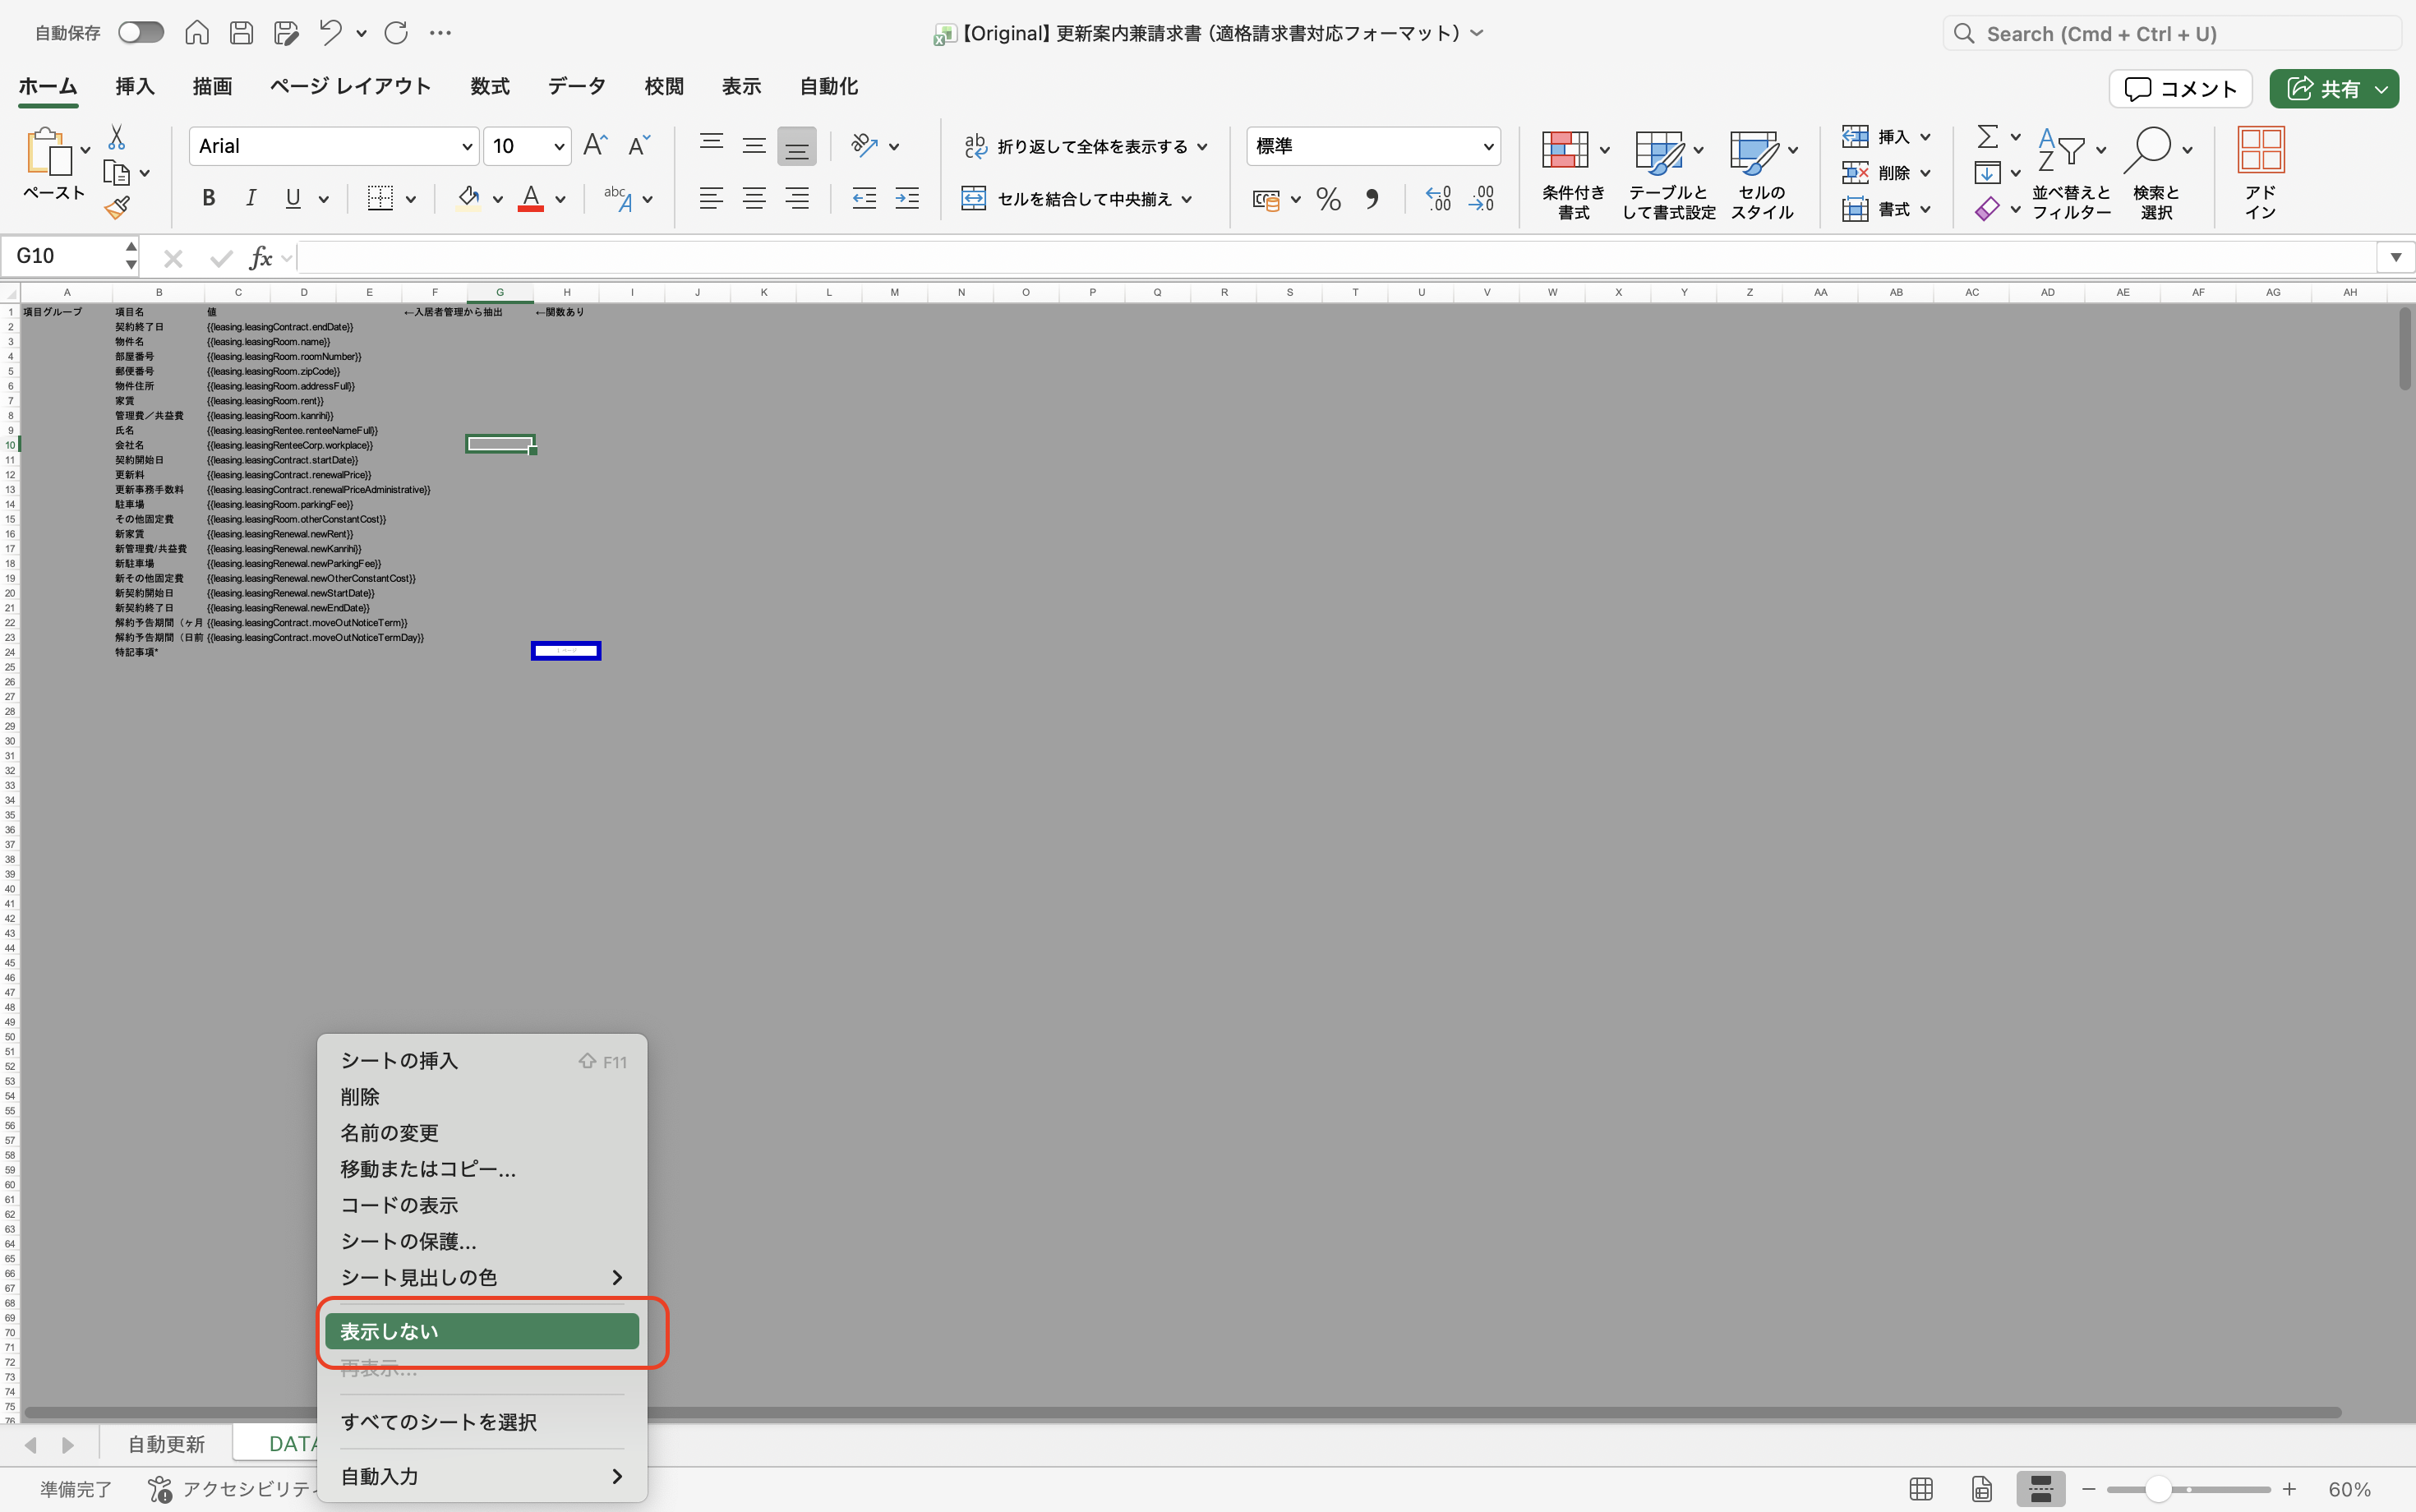This screenshot has height=1512, width=2416.
Task: Click the Home icon in title bar
Action: click(x=197, y=33)
